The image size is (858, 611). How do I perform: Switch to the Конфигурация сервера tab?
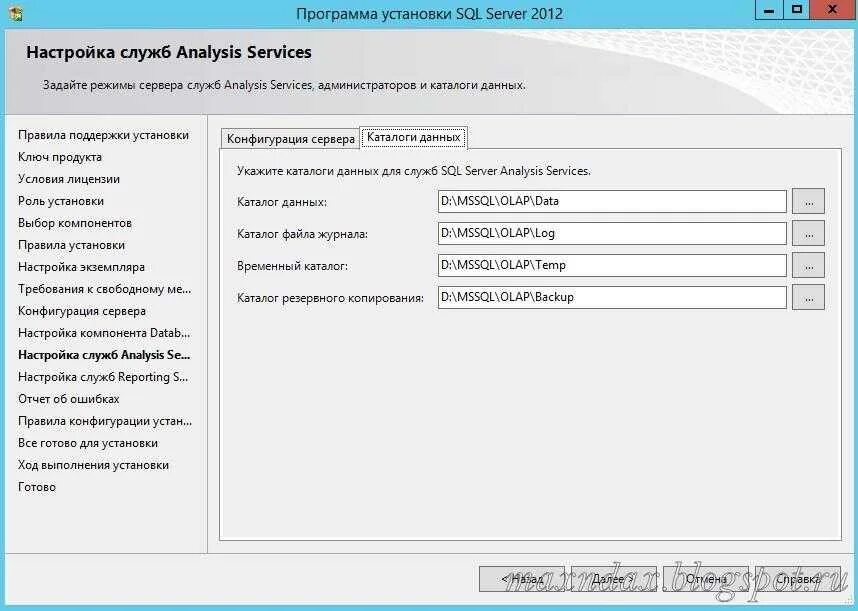(x=291, y=139)
